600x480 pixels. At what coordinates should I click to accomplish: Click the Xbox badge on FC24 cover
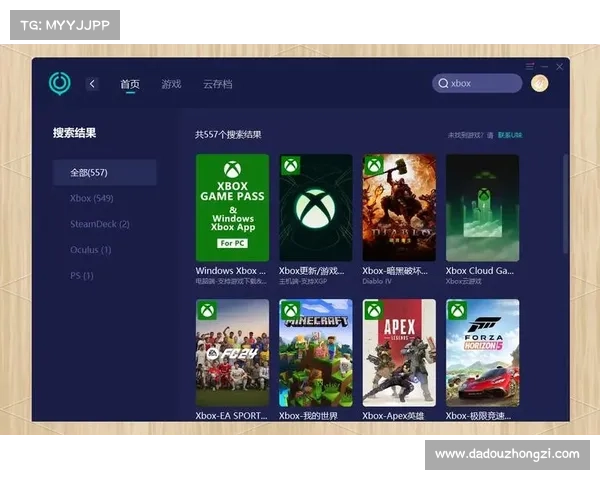(x=207, y=310)
